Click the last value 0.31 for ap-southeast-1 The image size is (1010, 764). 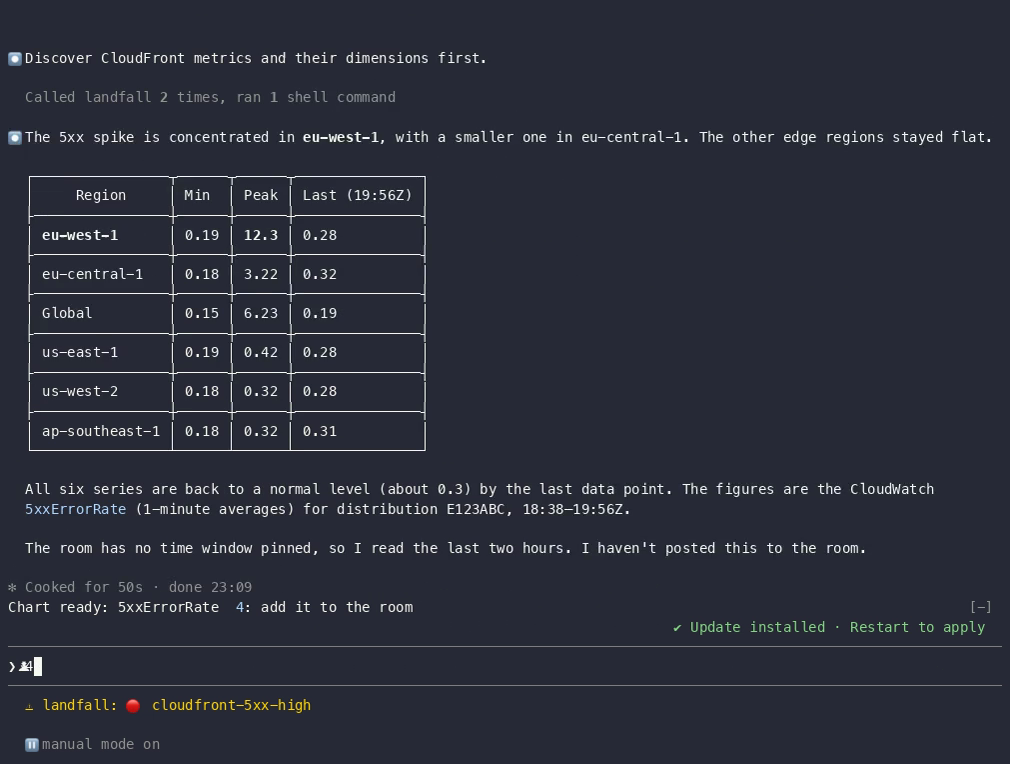[x=319, y=432]
